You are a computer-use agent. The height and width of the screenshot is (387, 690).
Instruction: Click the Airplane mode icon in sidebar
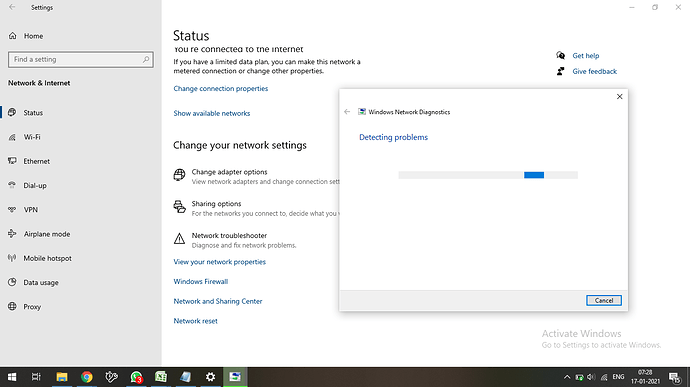click(12, 234)
